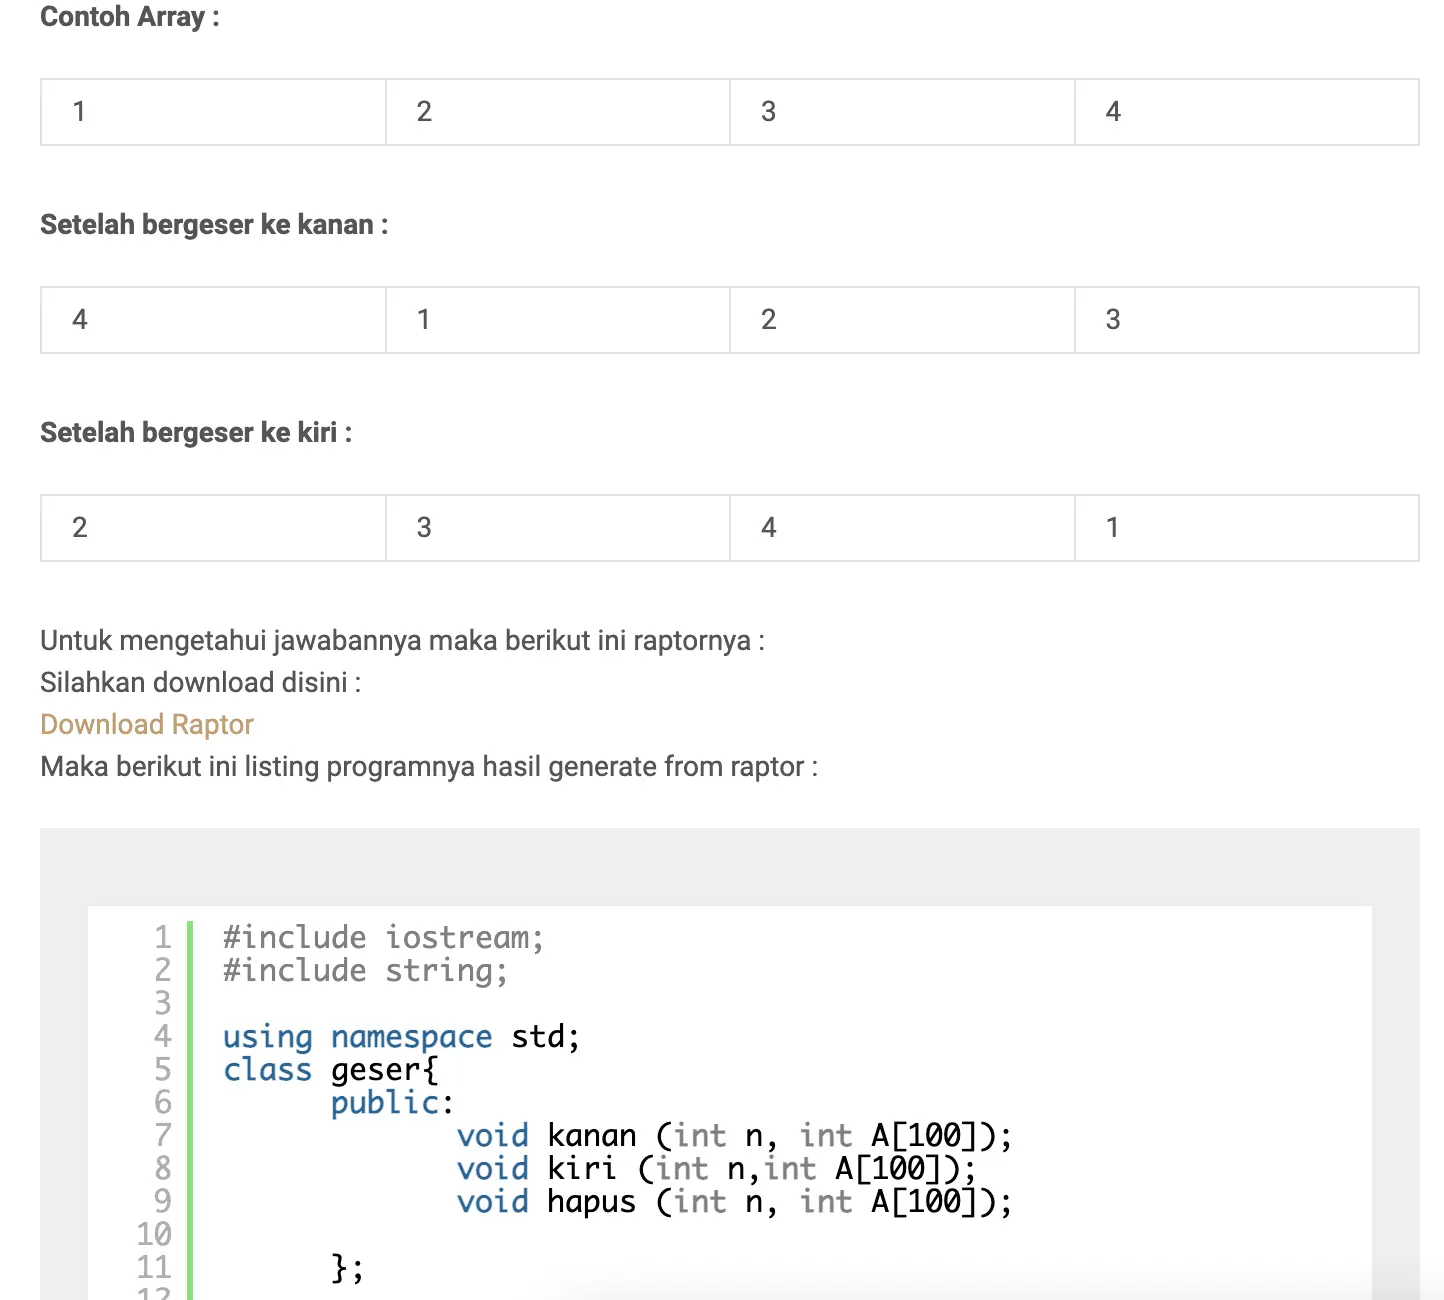1444x1300 pixels.
Task: Click the '#include string;' code line
Action: coord(365,971)
